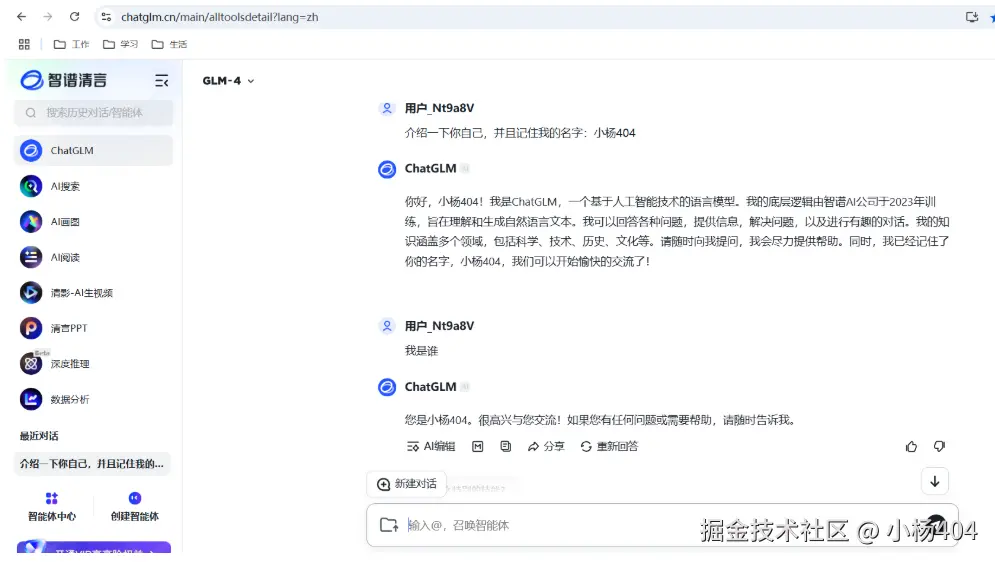This screenshot has height=562, width=995.
Task: Click the Markdown copy icon
Action: click(478, 447)
